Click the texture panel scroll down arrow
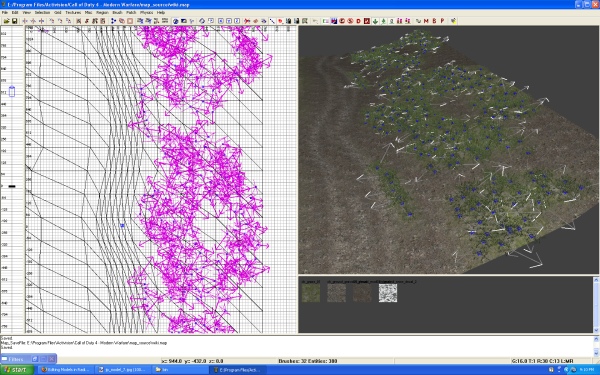The height and width of the screenshot is (375, 600). (596, 330)
